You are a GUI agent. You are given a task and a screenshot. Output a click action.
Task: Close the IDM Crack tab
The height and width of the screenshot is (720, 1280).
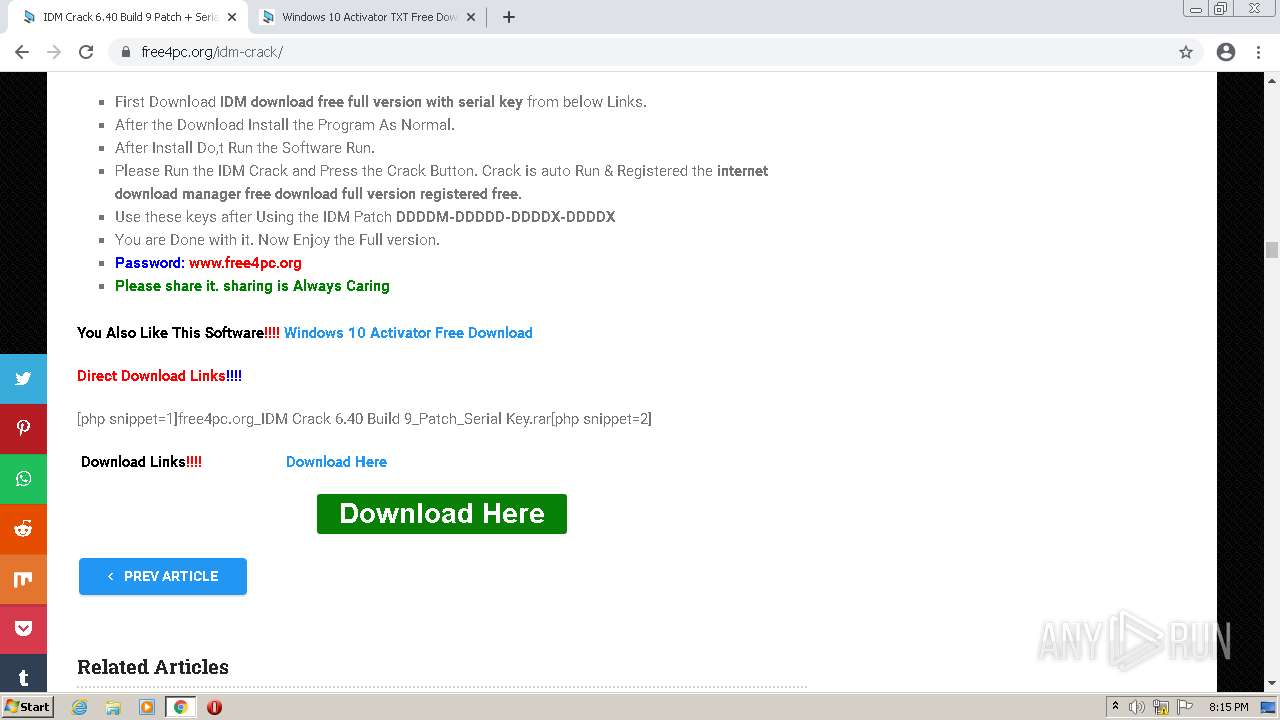click(231, 17)
